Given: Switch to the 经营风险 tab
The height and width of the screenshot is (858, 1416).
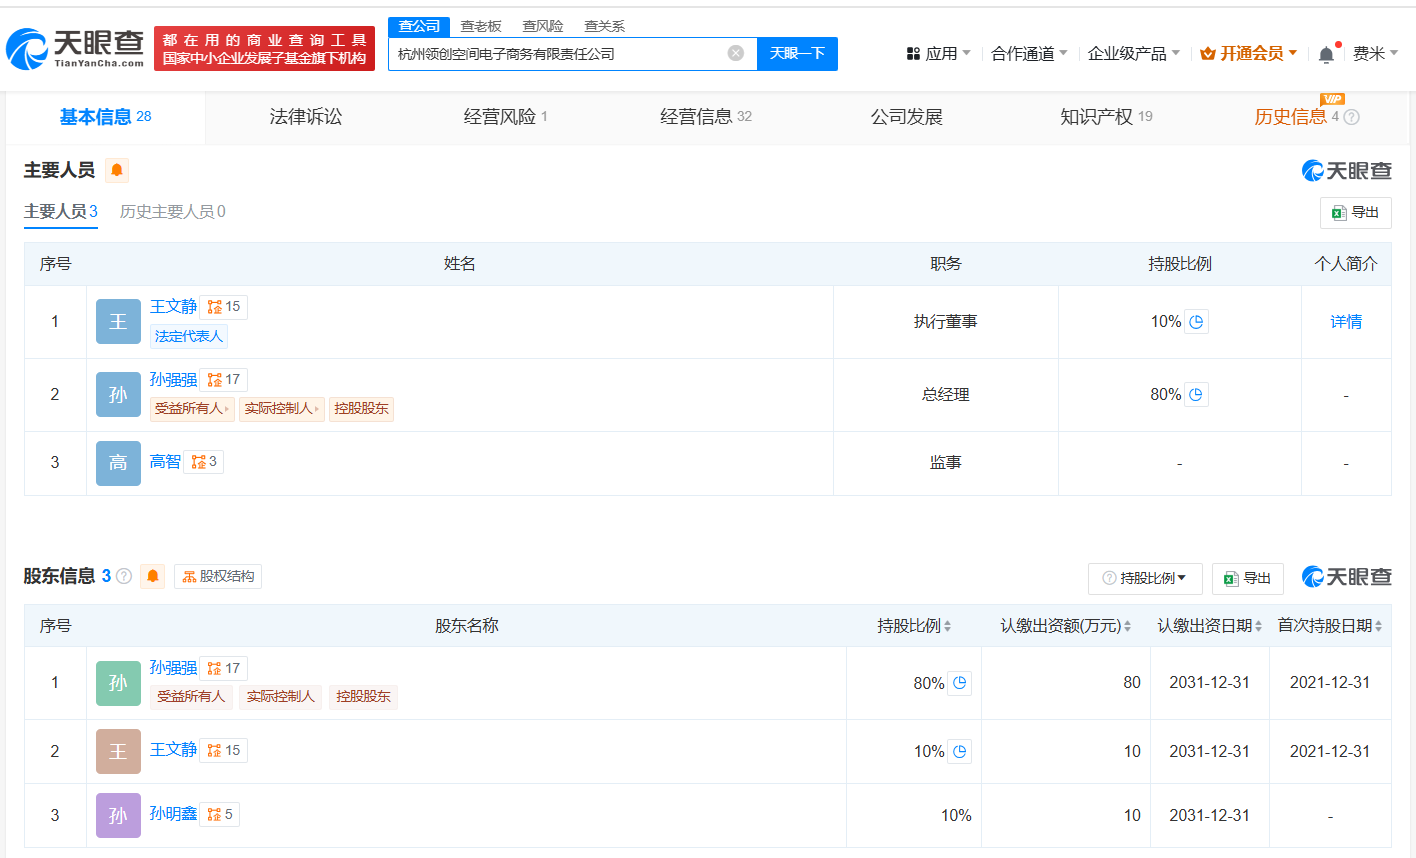Looking at the screenshot, I should click(x=505, y=117).
